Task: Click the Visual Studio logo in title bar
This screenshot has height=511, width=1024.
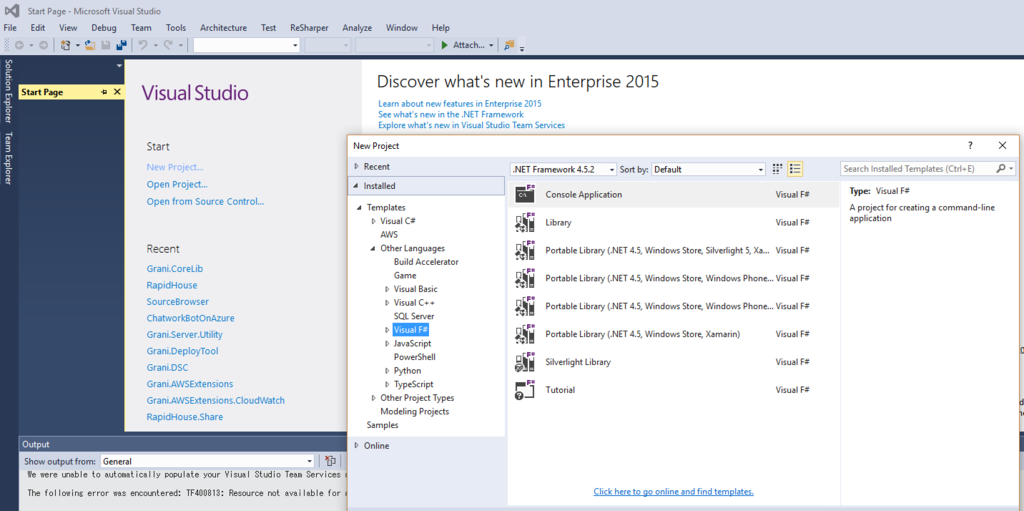Action: (x=12, y=11)
